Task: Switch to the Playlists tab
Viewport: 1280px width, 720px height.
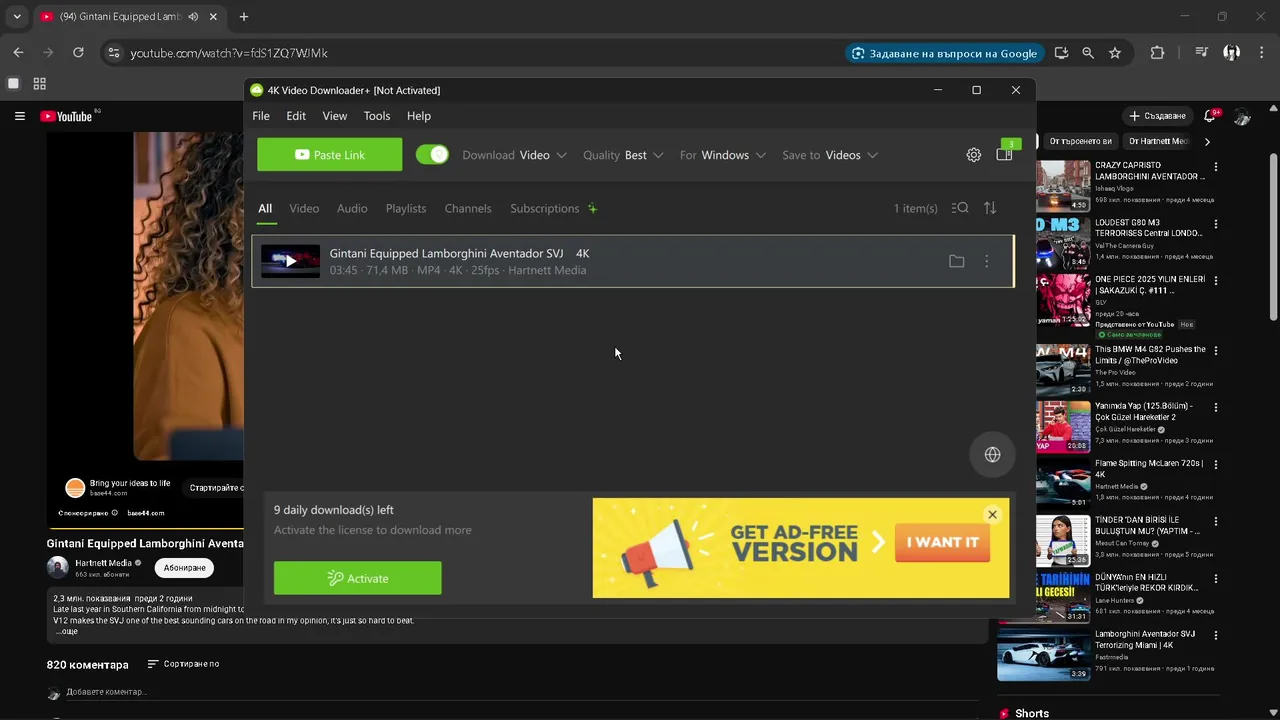Action: point(406,208)
